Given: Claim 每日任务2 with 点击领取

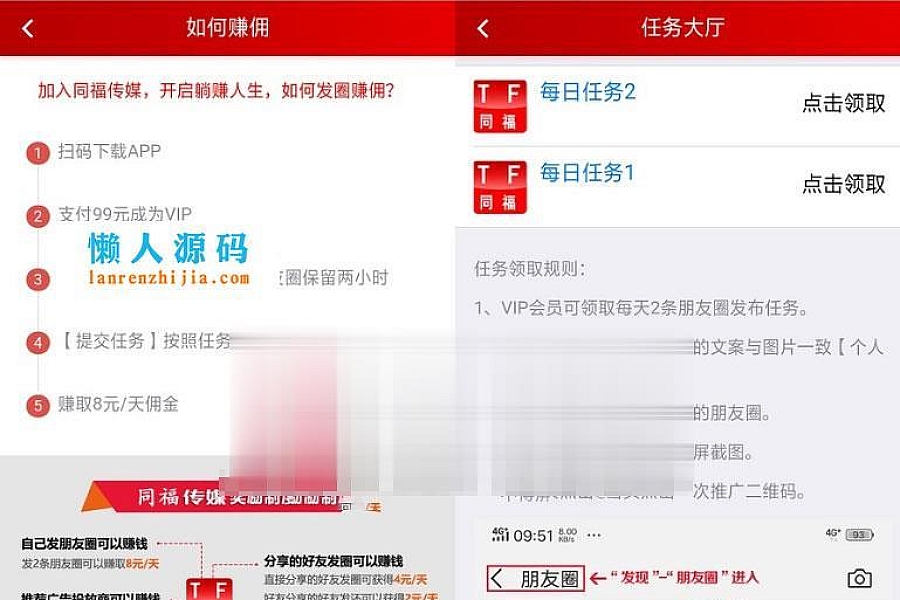Looking at the screenshot, I should coord(843,103).
